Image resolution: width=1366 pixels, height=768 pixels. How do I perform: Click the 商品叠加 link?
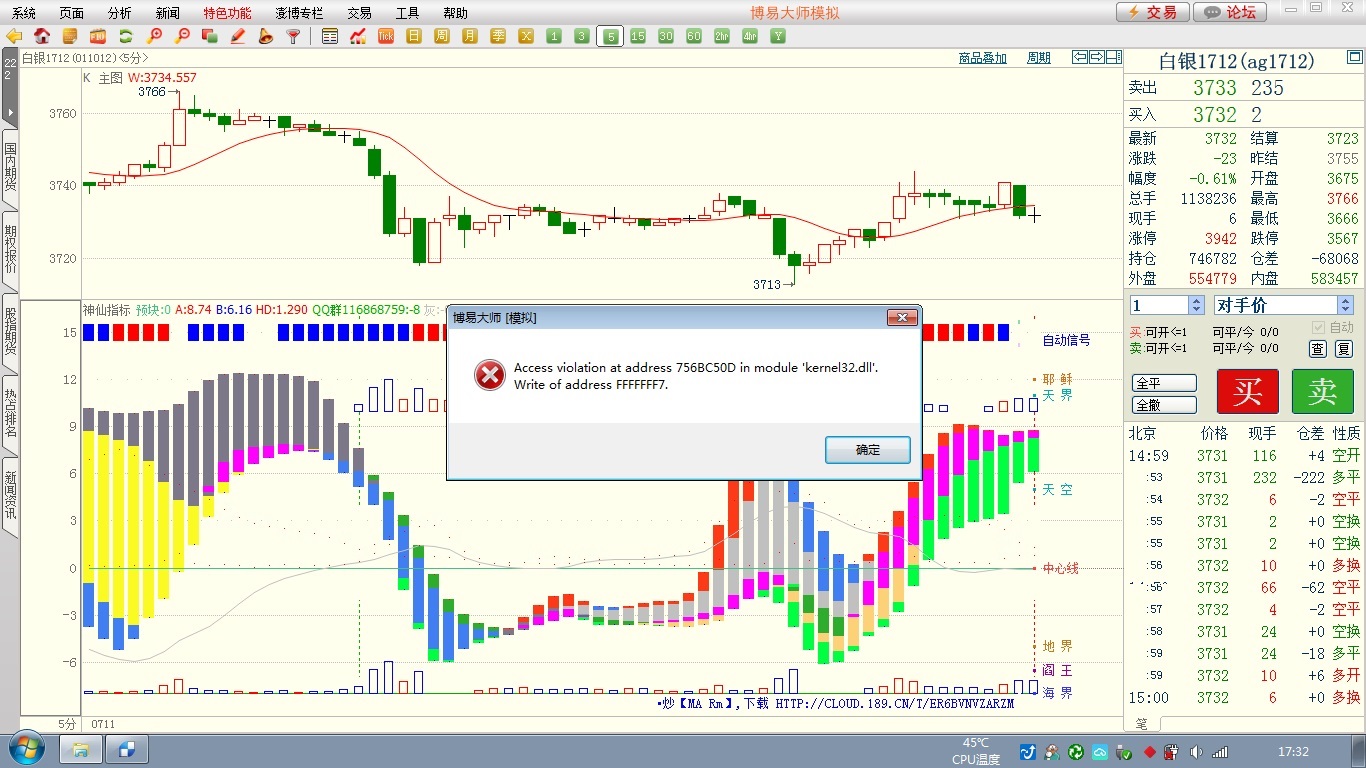pos(982,58)
